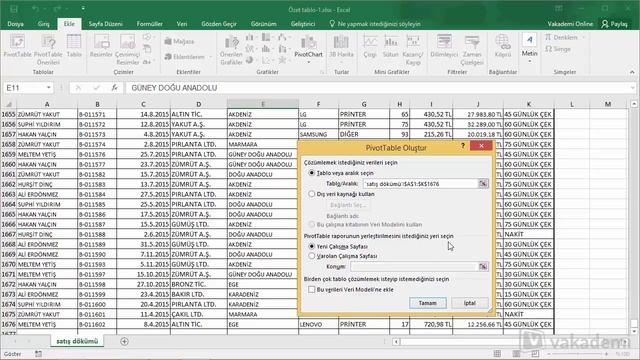640x360 pixels.
Task: Click Vakademi Online account name
Action: (570, 24)
